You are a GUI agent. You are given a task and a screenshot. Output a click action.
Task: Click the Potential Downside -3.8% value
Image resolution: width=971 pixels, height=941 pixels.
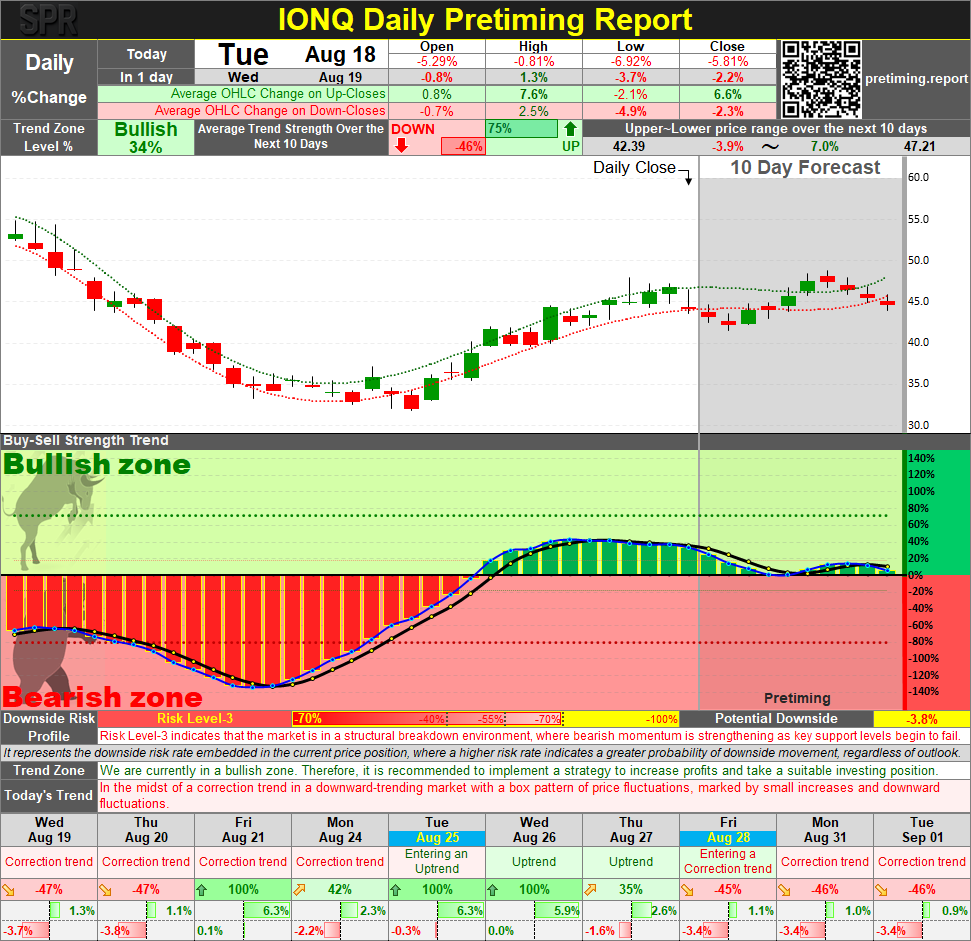tap(921, 719)
